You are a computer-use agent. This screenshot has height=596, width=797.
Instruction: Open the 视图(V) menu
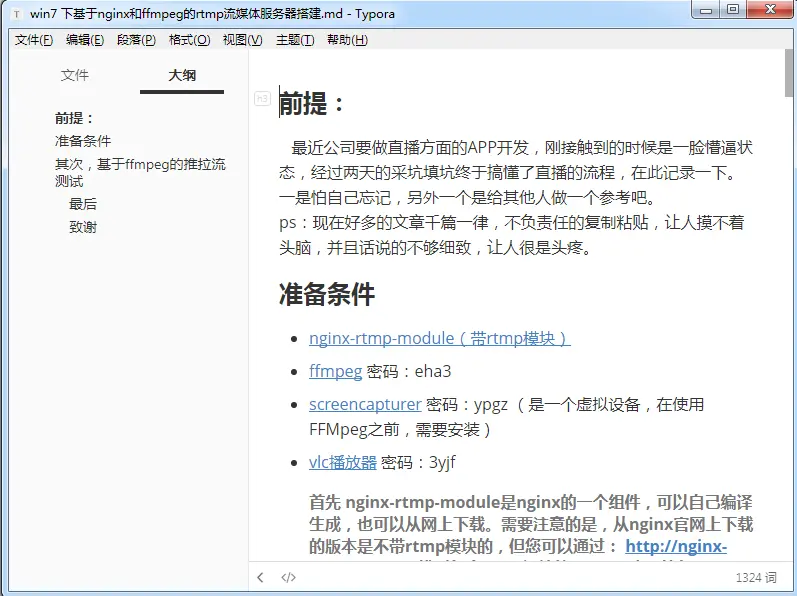coord(242,40)
